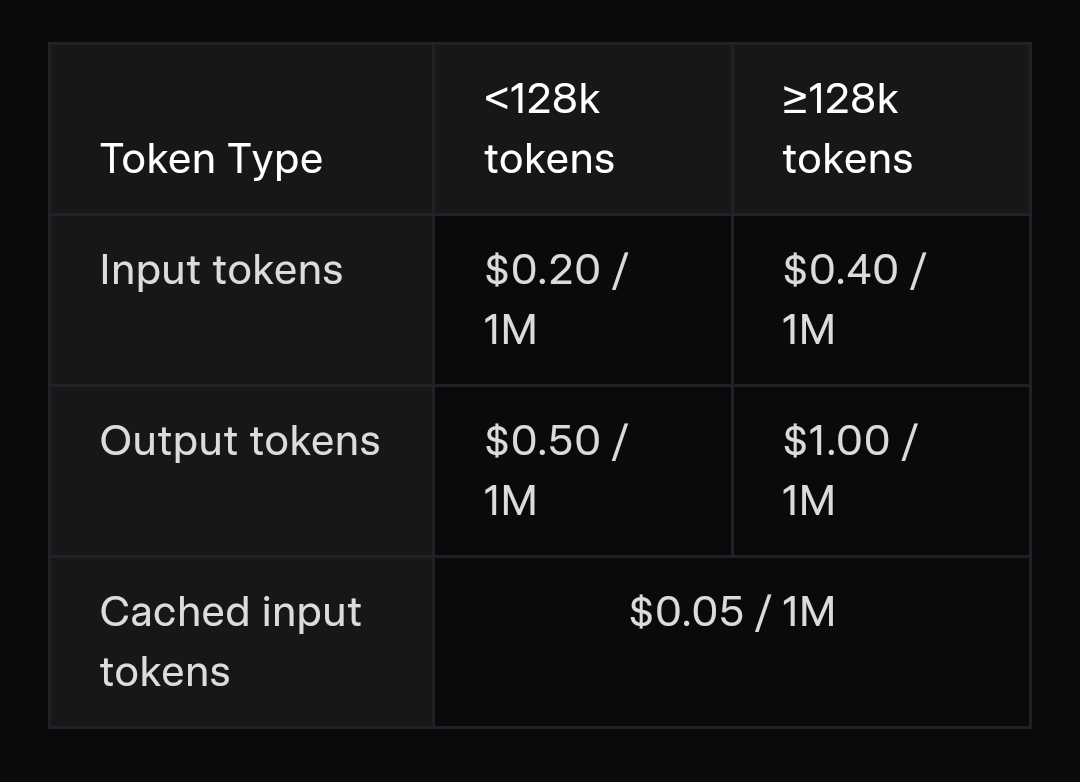Select the <128k tokens column header

pyautogui.click(x=549, y=129)
